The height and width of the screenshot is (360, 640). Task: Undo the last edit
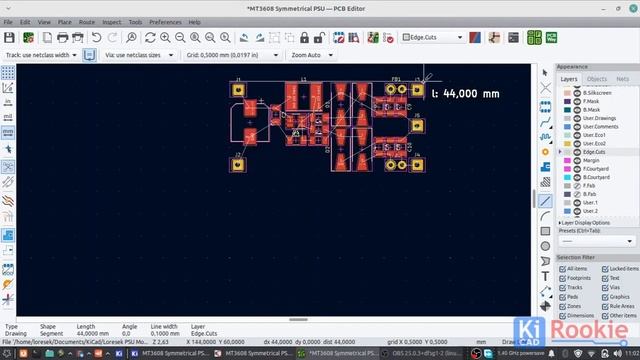click(96, 38)
